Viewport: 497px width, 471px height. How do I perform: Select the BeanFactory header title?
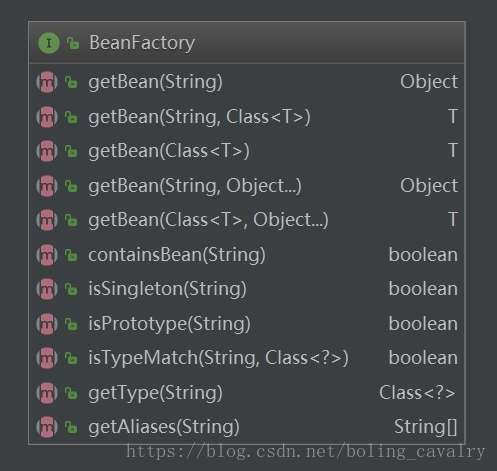(x=142, y=43)
